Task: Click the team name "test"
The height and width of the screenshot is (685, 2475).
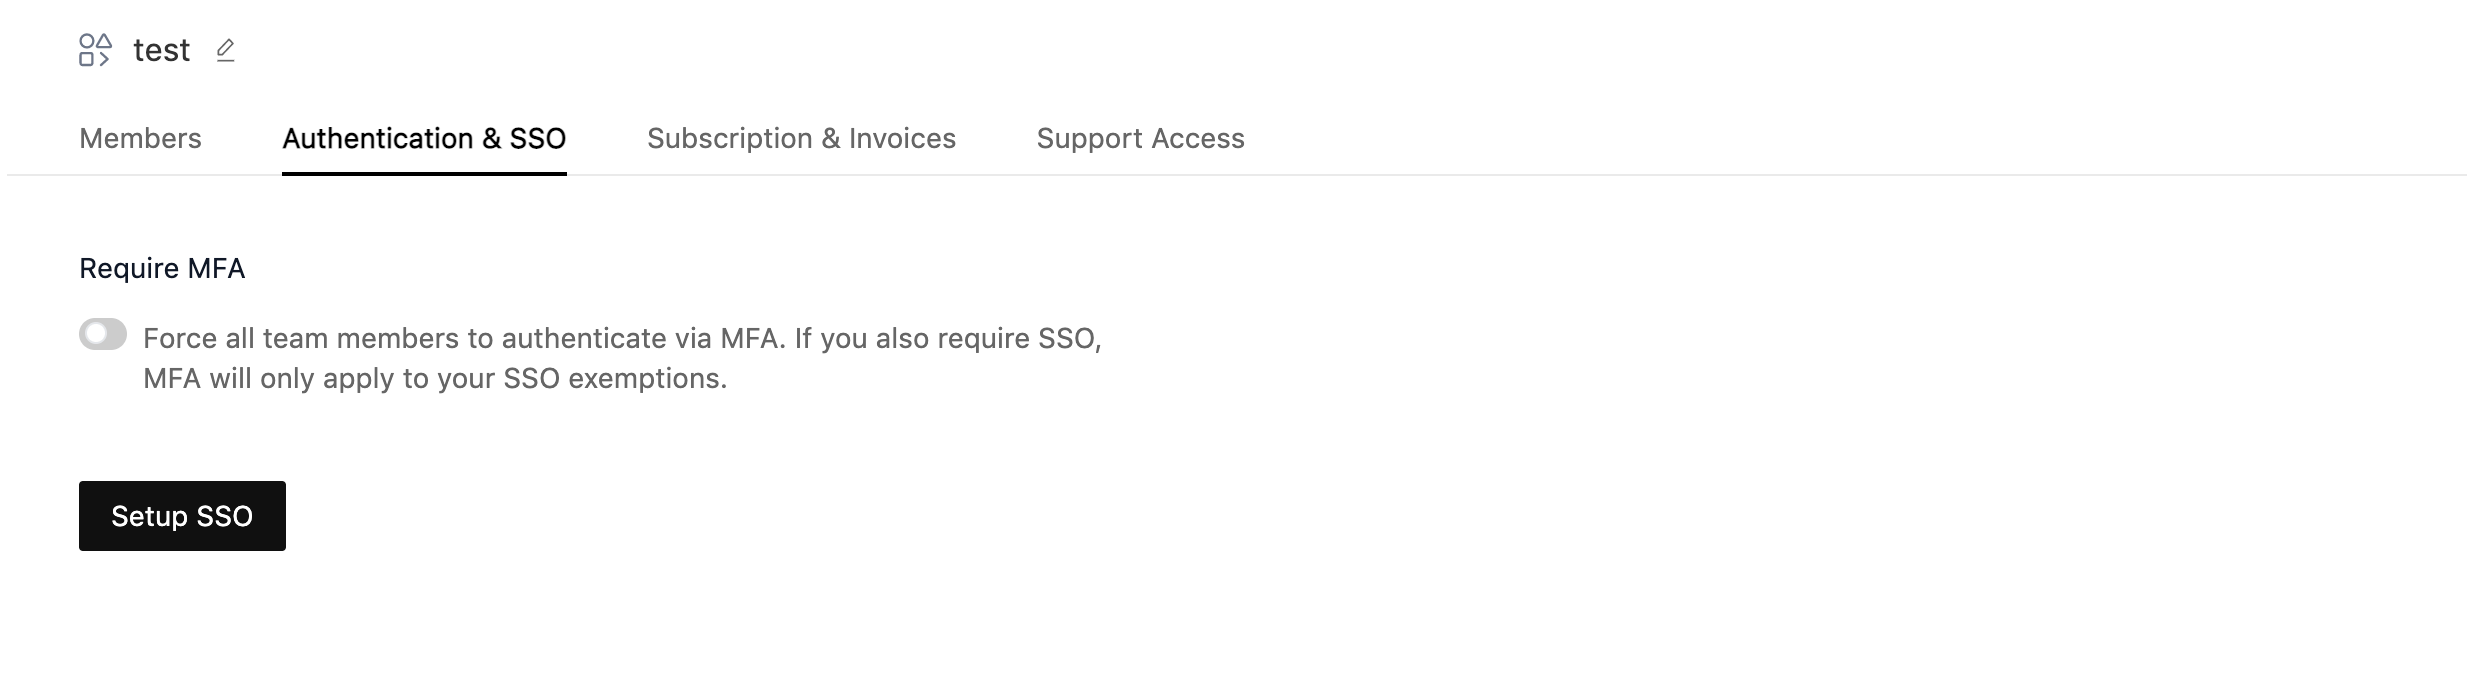Action: click(x=162, y=49)
